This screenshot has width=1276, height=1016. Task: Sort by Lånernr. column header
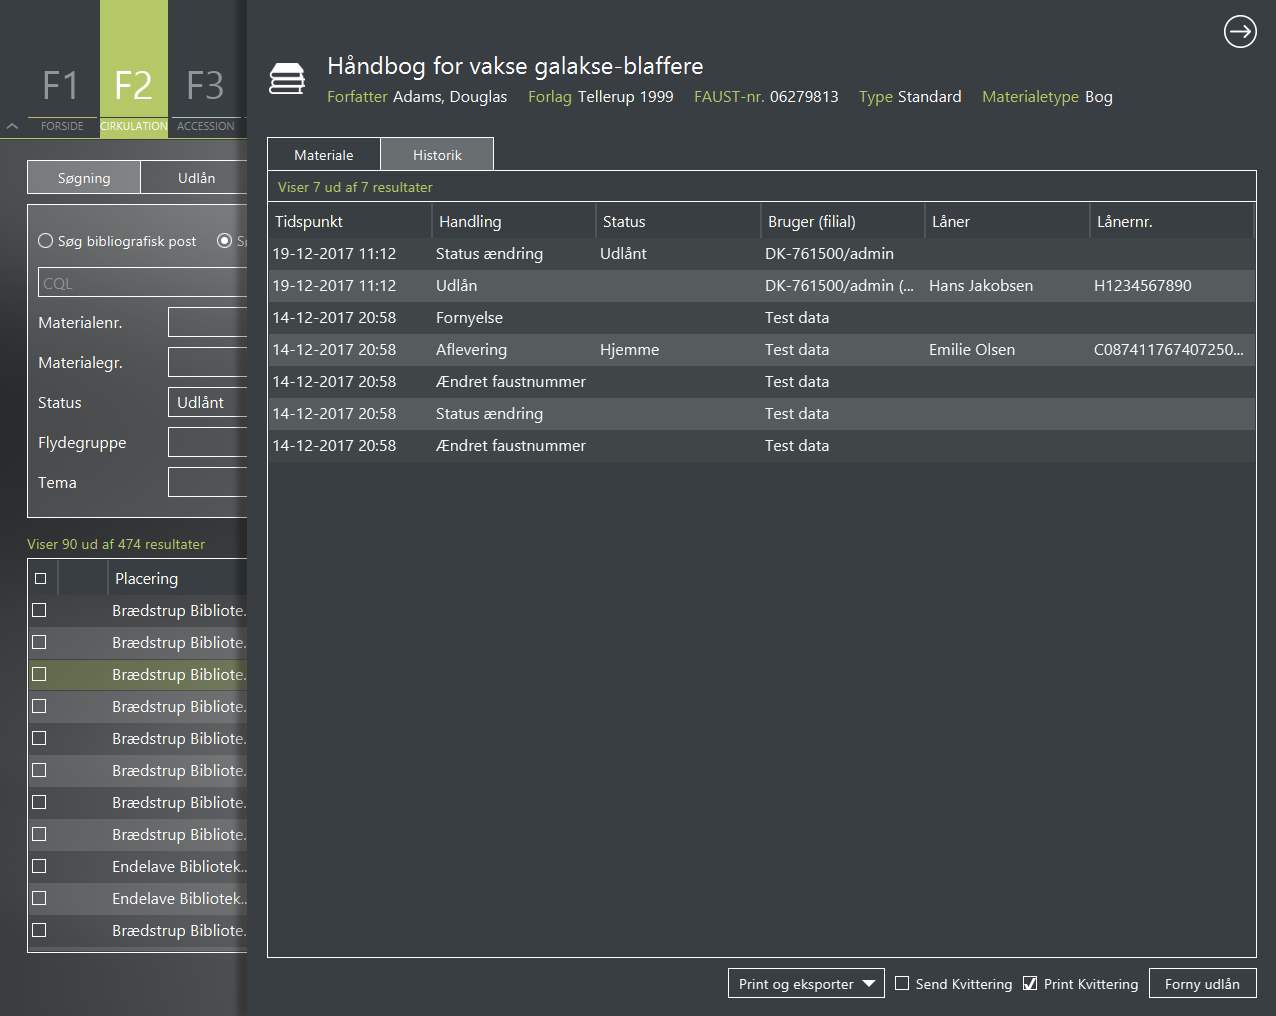(x=1172, y=221)
